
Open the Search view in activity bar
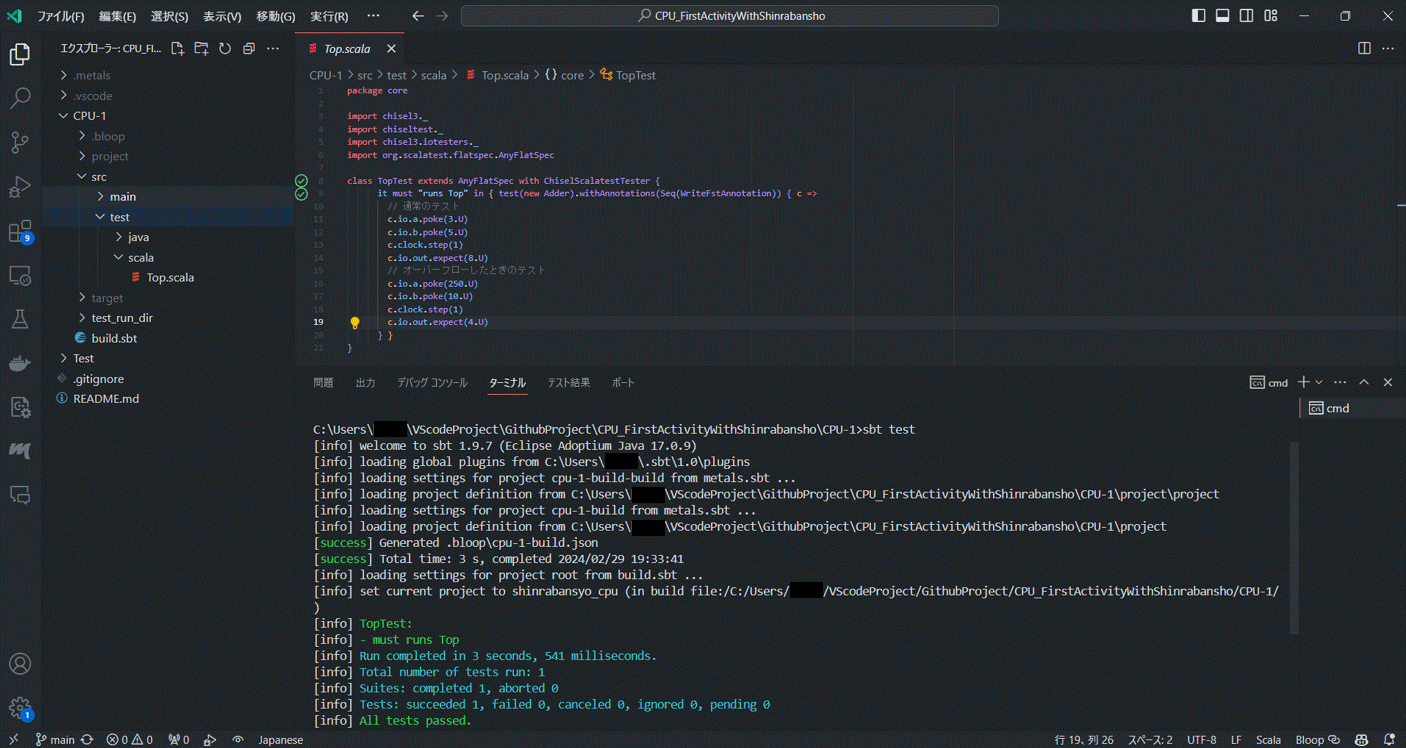20,98
